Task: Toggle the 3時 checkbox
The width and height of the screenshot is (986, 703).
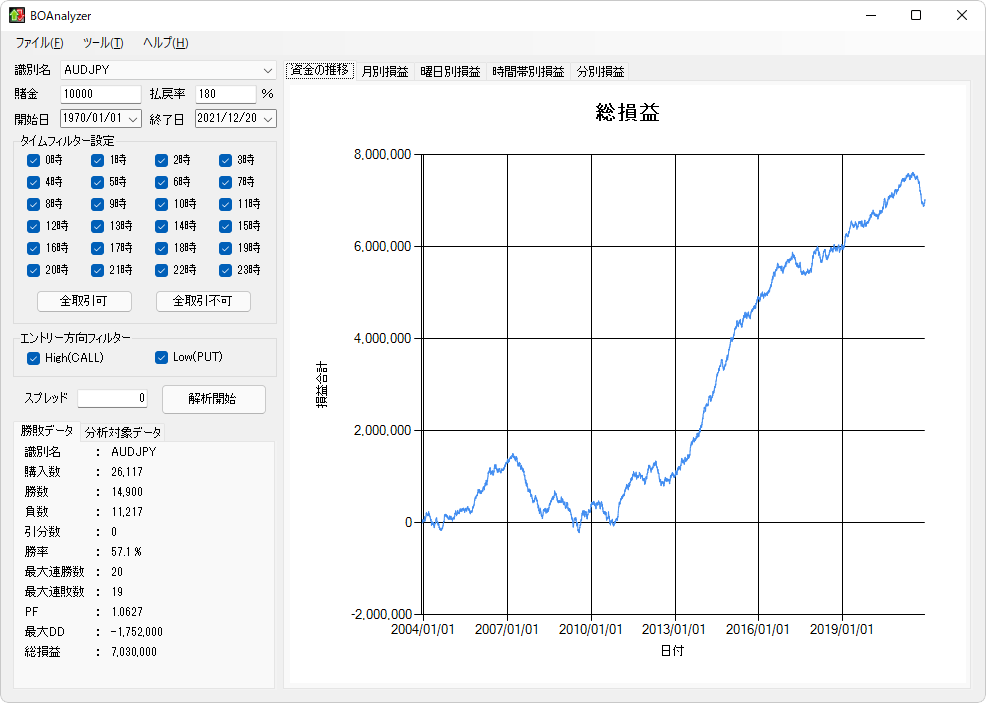Action: point(226,160)
